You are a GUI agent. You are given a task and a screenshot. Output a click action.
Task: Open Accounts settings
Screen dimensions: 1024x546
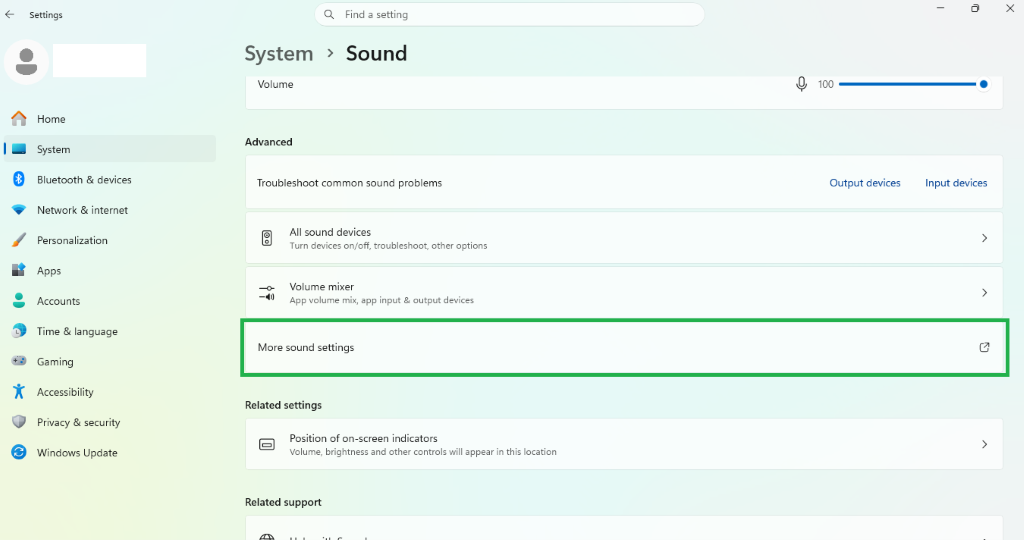pos(110,300)
